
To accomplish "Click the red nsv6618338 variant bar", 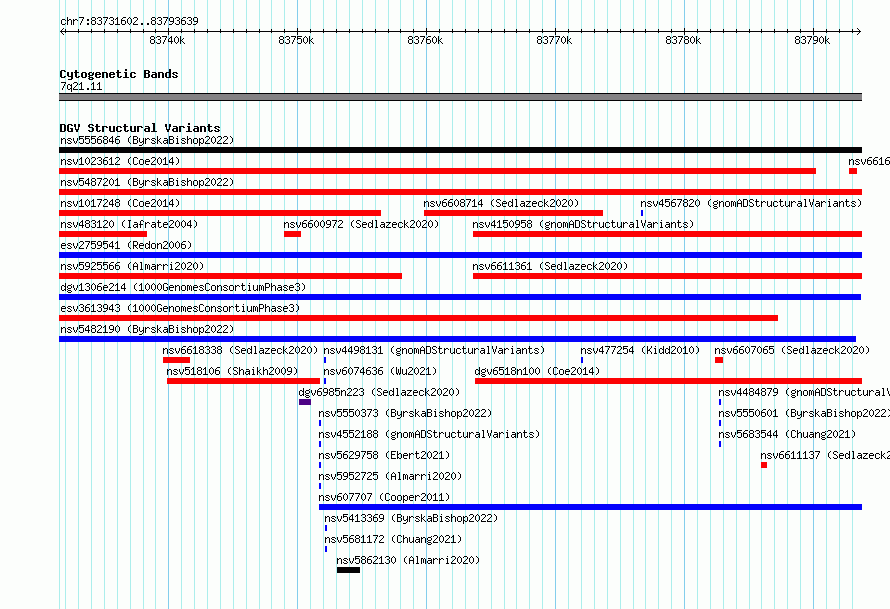I will pos(176,360).
